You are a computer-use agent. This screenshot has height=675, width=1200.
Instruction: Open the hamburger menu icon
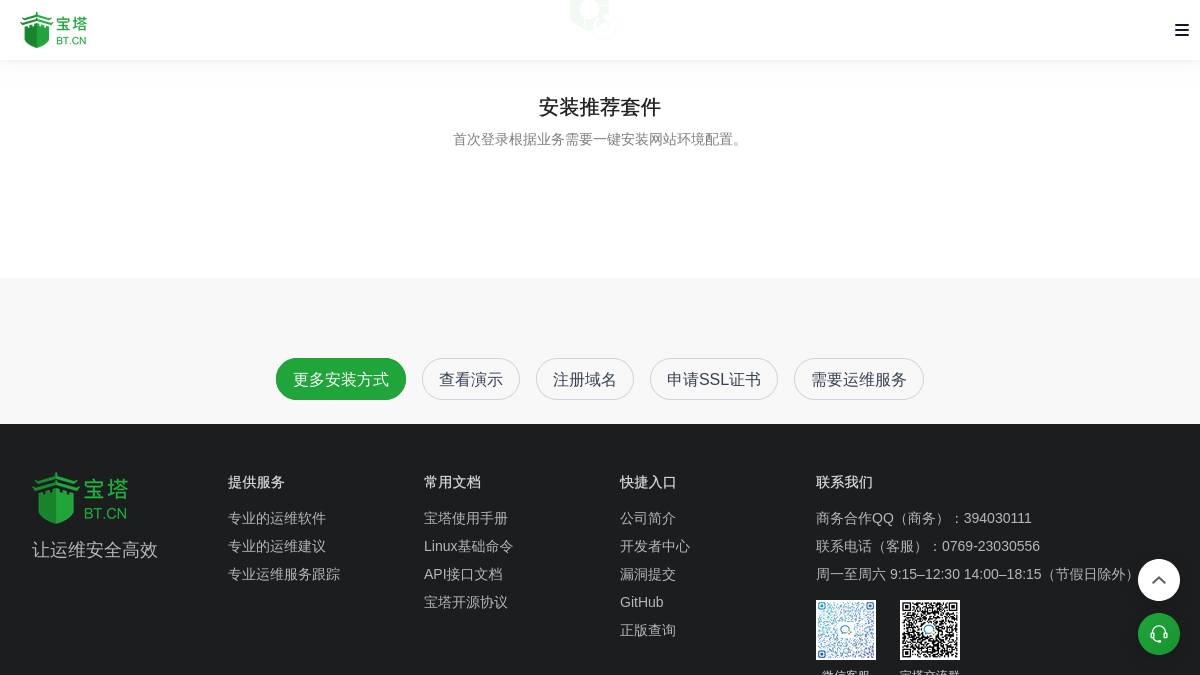1182,30
